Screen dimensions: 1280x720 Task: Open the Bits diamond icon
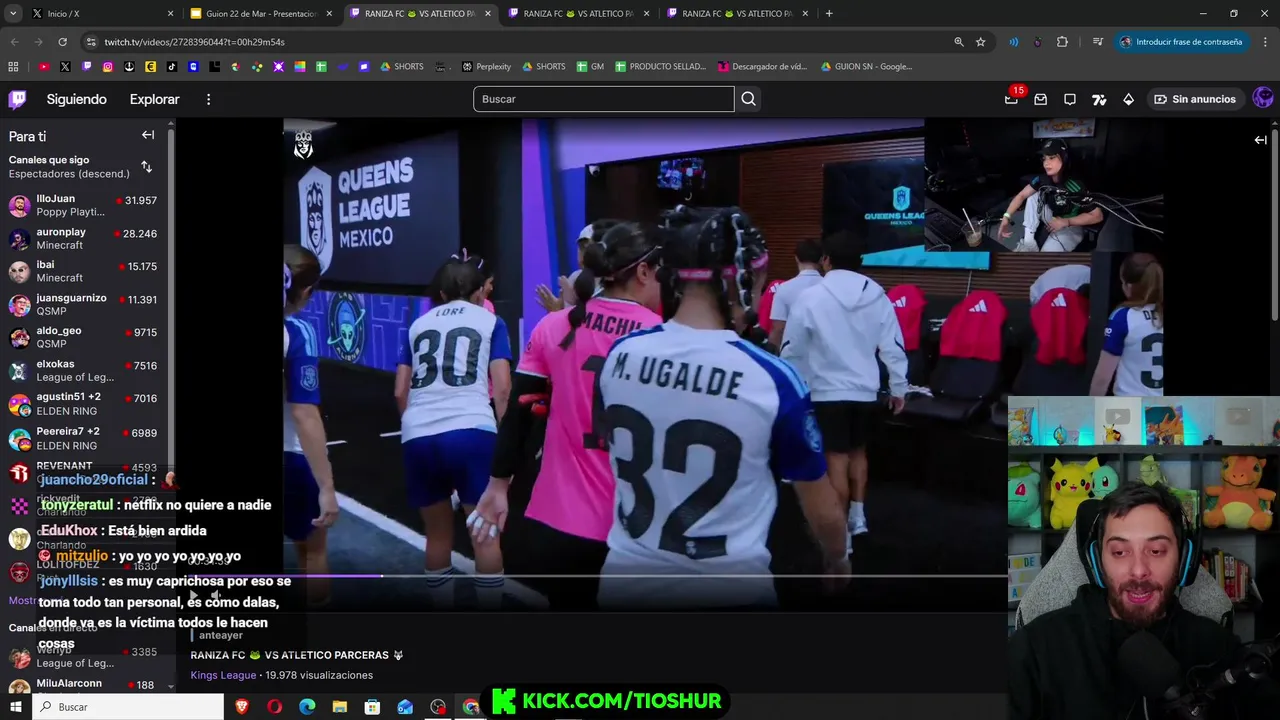pyautogui.click(x=1128, y=99)
